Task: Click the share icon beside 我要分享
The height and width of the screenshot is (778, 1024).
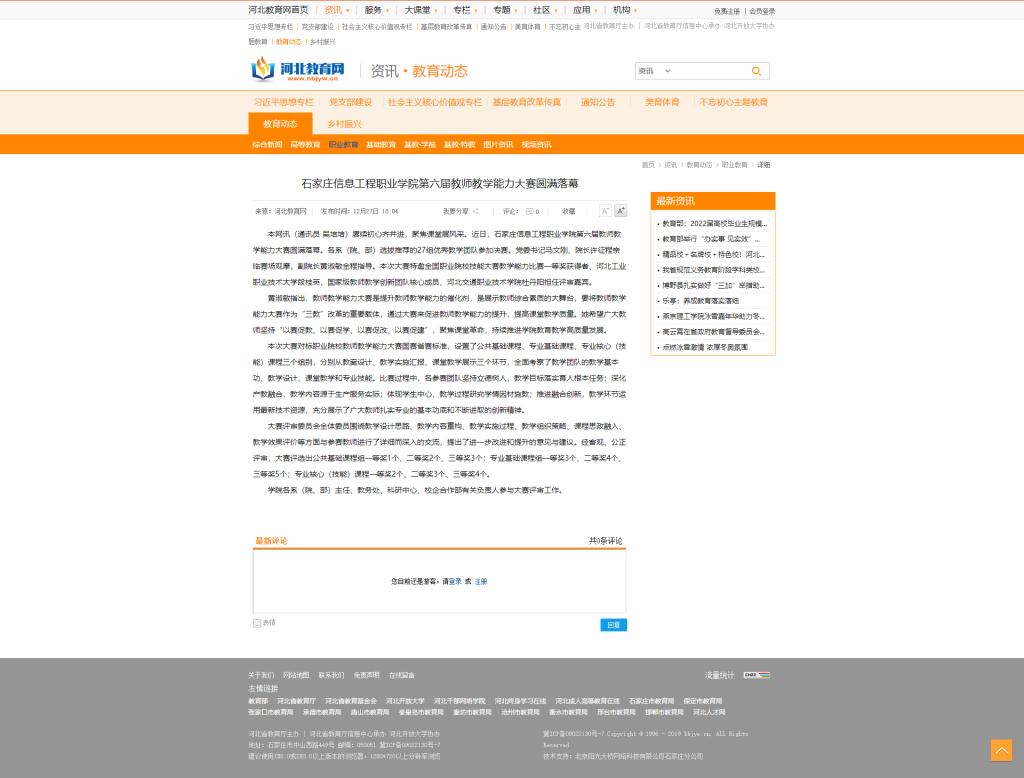Action: pos(476,211)
